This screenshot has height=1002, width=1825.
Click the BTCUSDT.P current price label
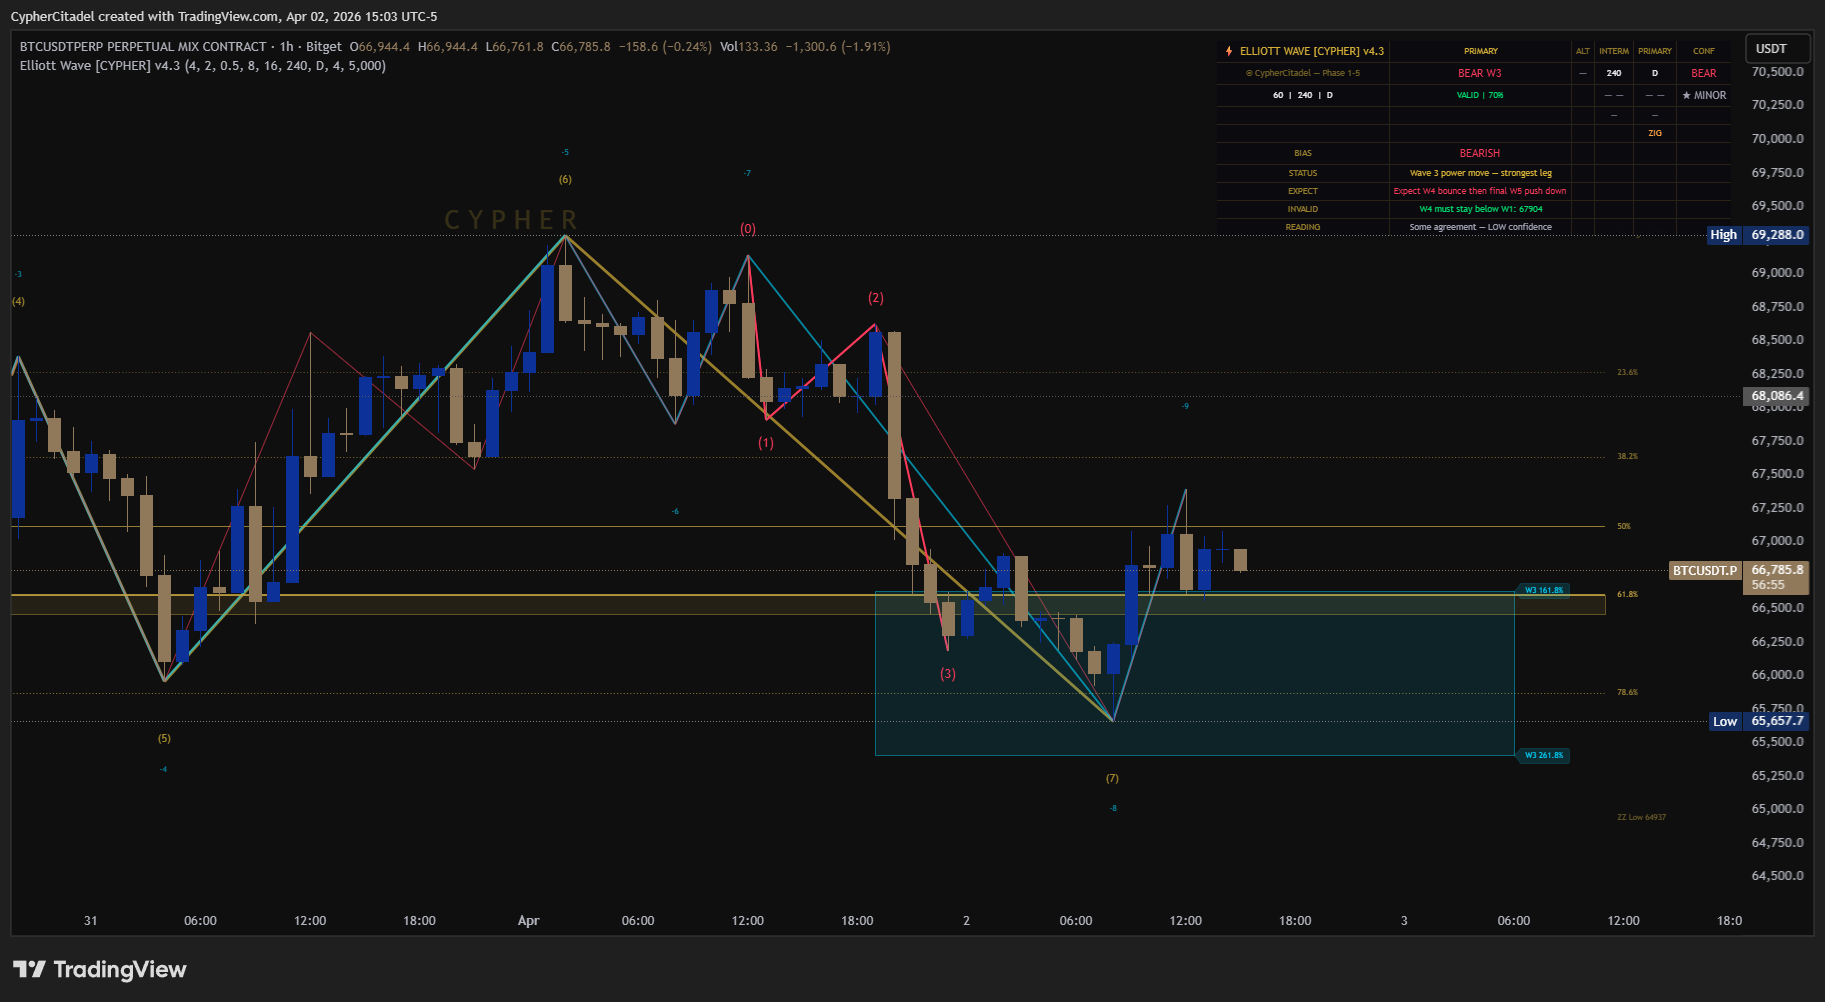pyautogui.click(x=1705, y=571)
